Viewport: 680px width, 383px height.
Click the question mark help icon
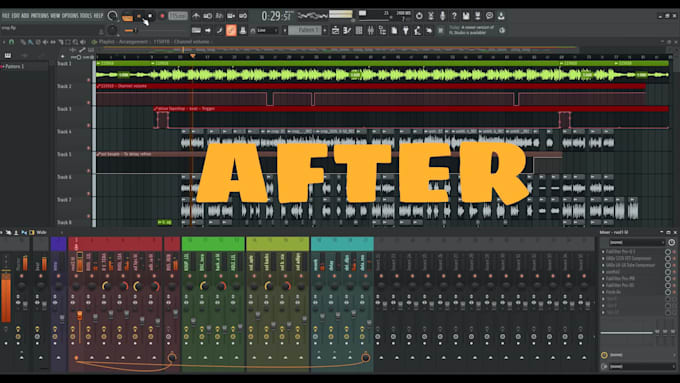454,16
